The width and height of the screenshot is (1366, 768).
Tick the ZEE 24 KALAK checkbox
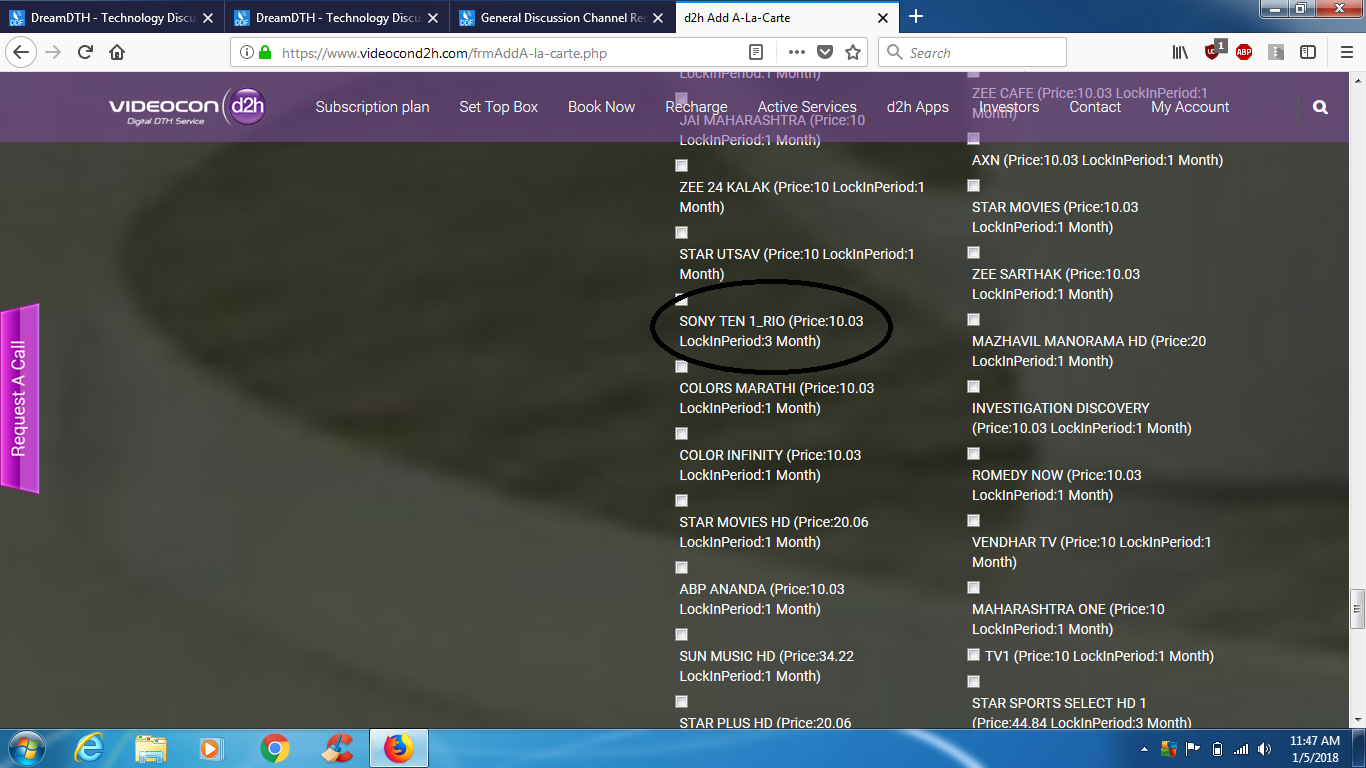tap(681, 166)
